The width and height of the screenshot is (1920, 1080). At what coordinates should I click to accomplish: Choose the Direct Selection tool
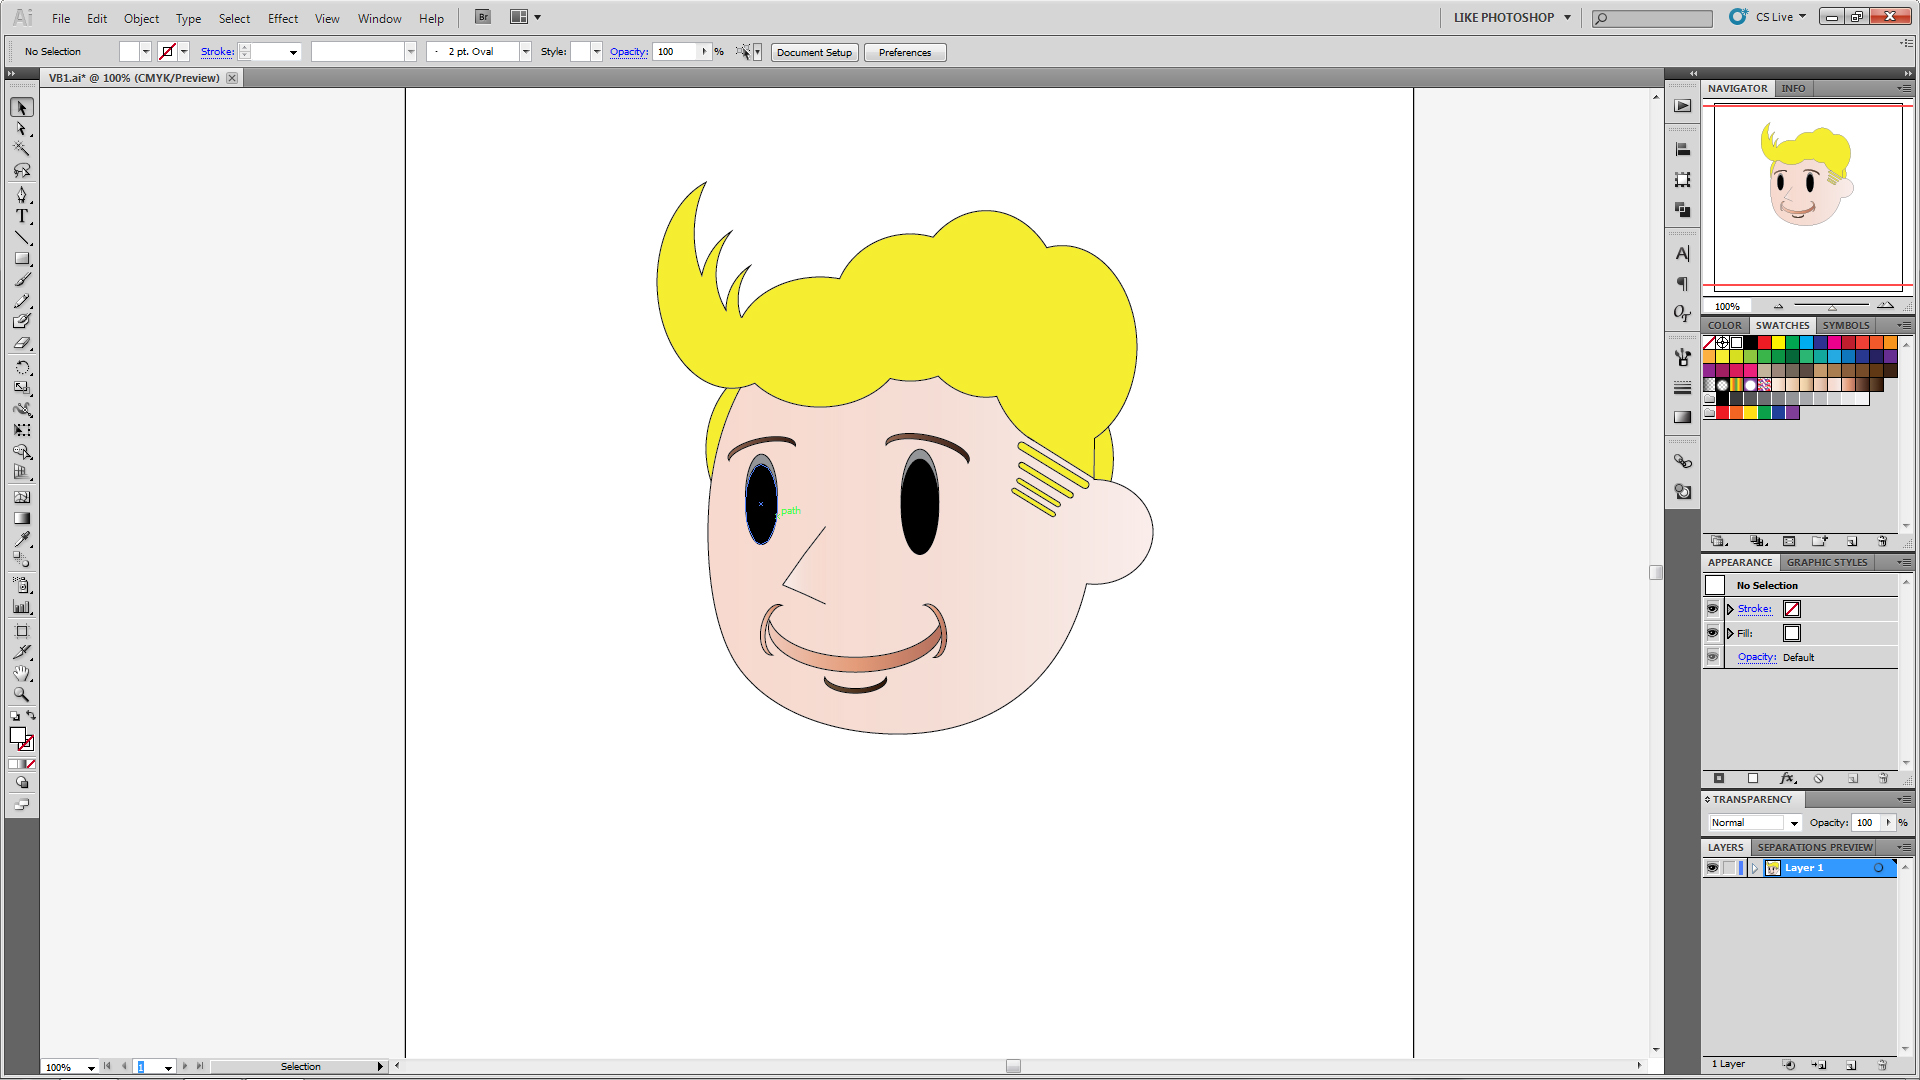coord(21,128)
